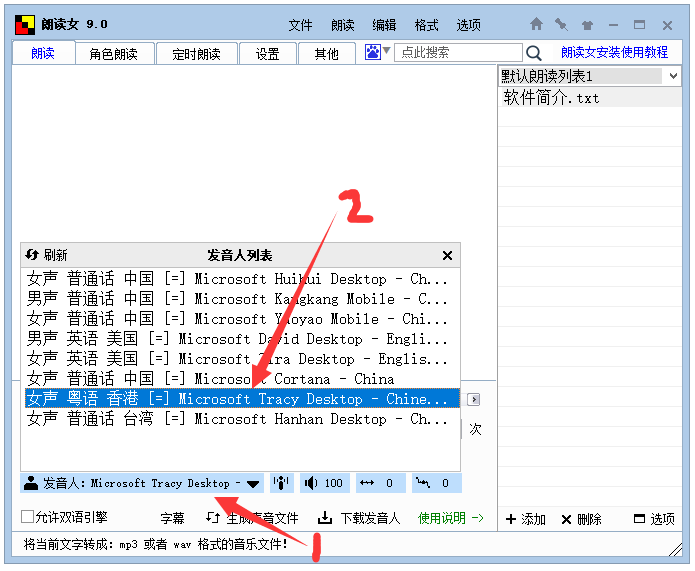
Task: Click the pitch control showing 0
Action: pos(437,483)
